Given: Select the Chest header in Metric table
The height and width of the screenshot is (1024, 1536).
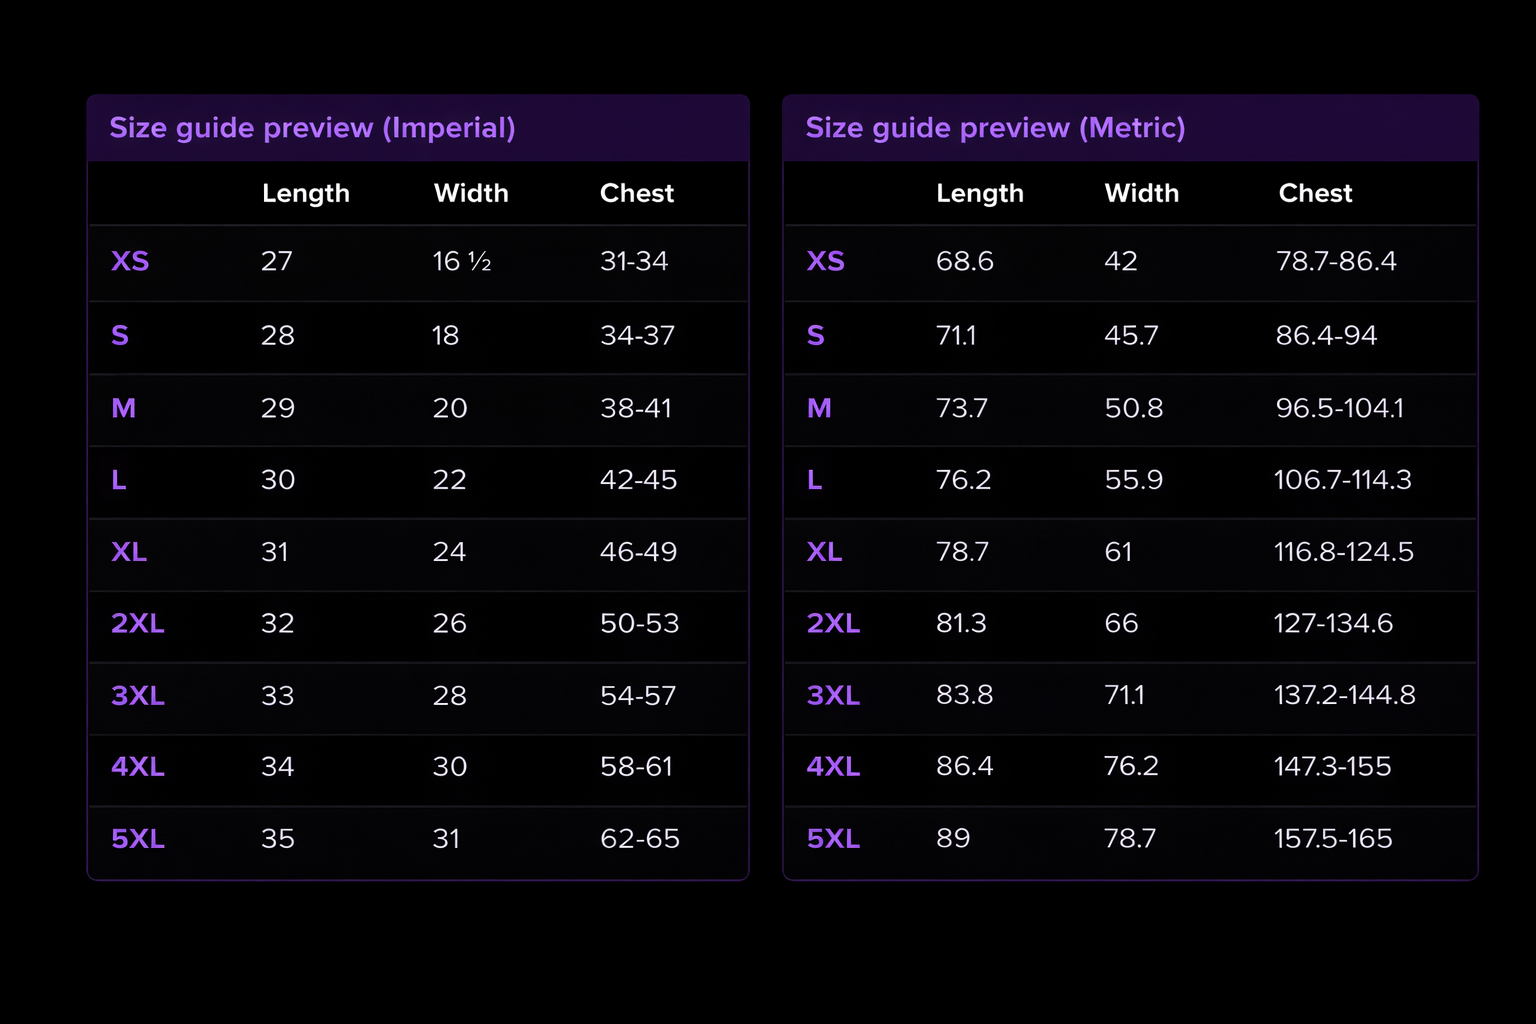Looking at the screenshot, I should (1315, 193).
